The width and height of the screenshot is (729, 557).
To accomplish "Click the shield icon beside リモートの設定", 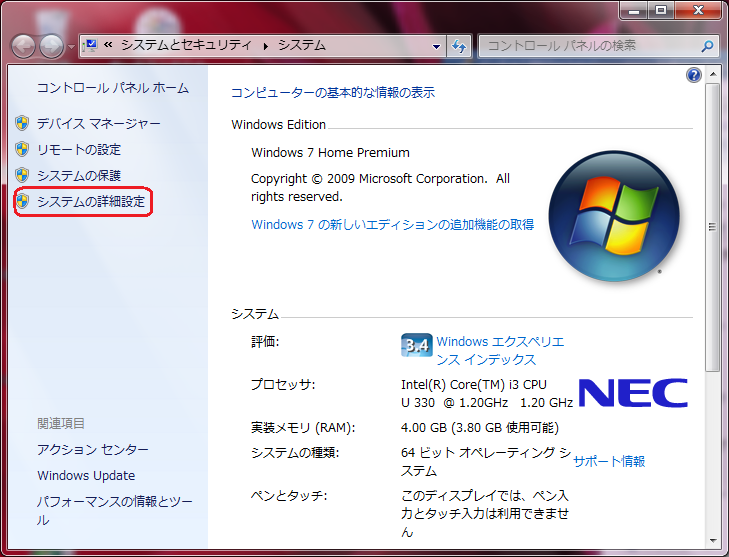I will [22, 149].
